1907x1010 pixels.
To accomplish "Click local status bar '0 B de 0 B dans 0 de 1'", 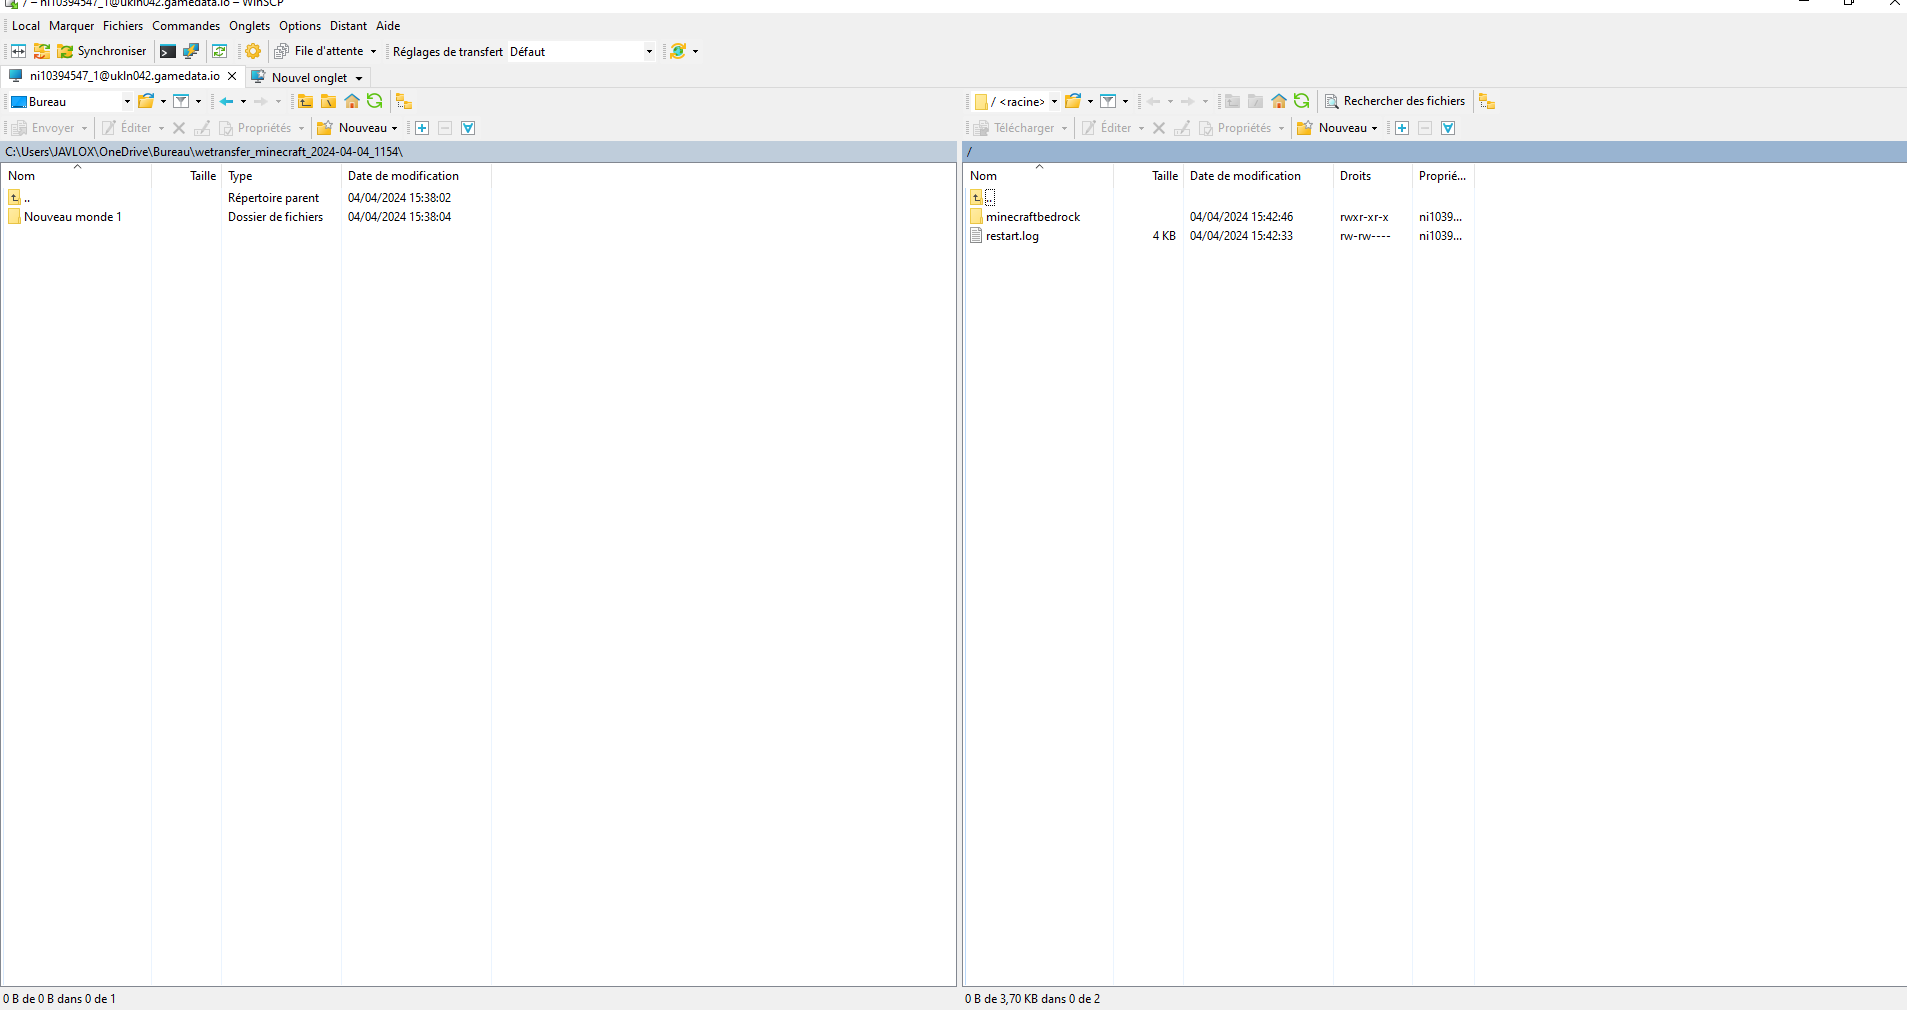I will [60, 999].
